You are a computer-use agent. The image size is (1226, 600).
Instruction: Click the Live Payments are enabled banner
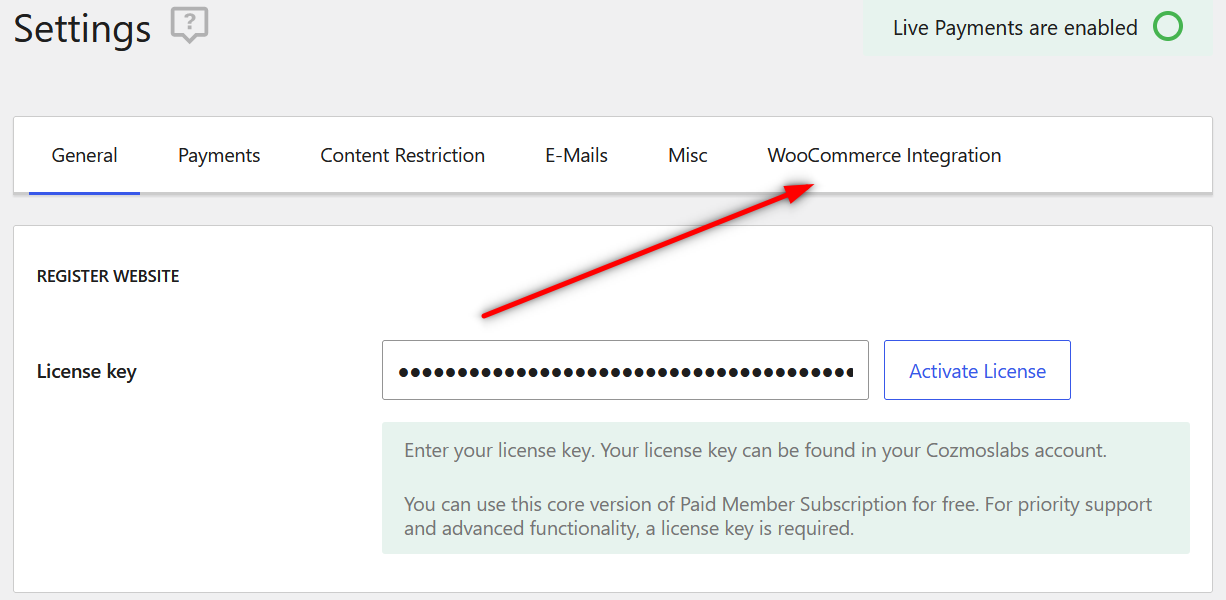(1013, 27)
